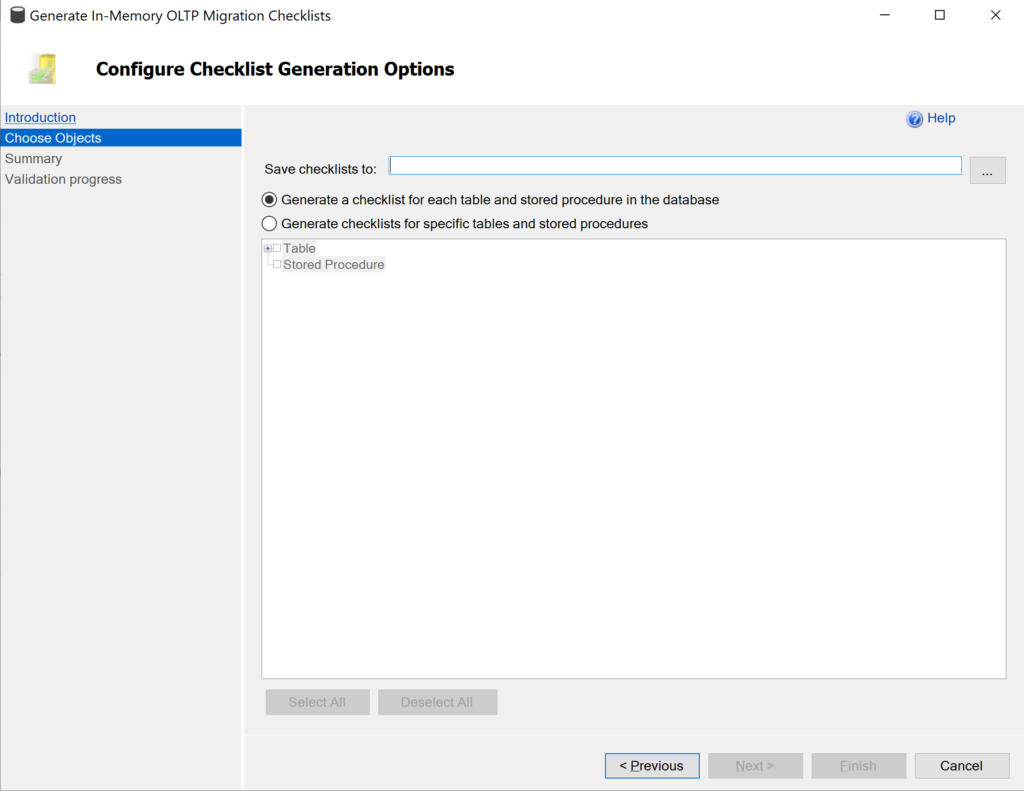This screenshot has height=791, width=1024.
Task: Click the Deselect All button
Action: [x=437, y=702]
